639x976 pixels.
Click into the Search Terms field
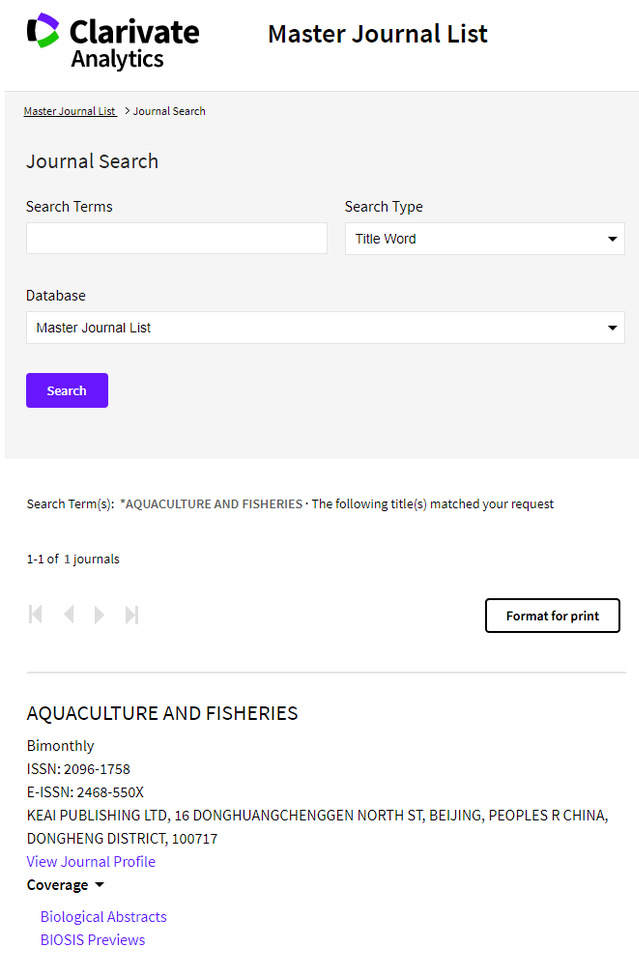176,238
